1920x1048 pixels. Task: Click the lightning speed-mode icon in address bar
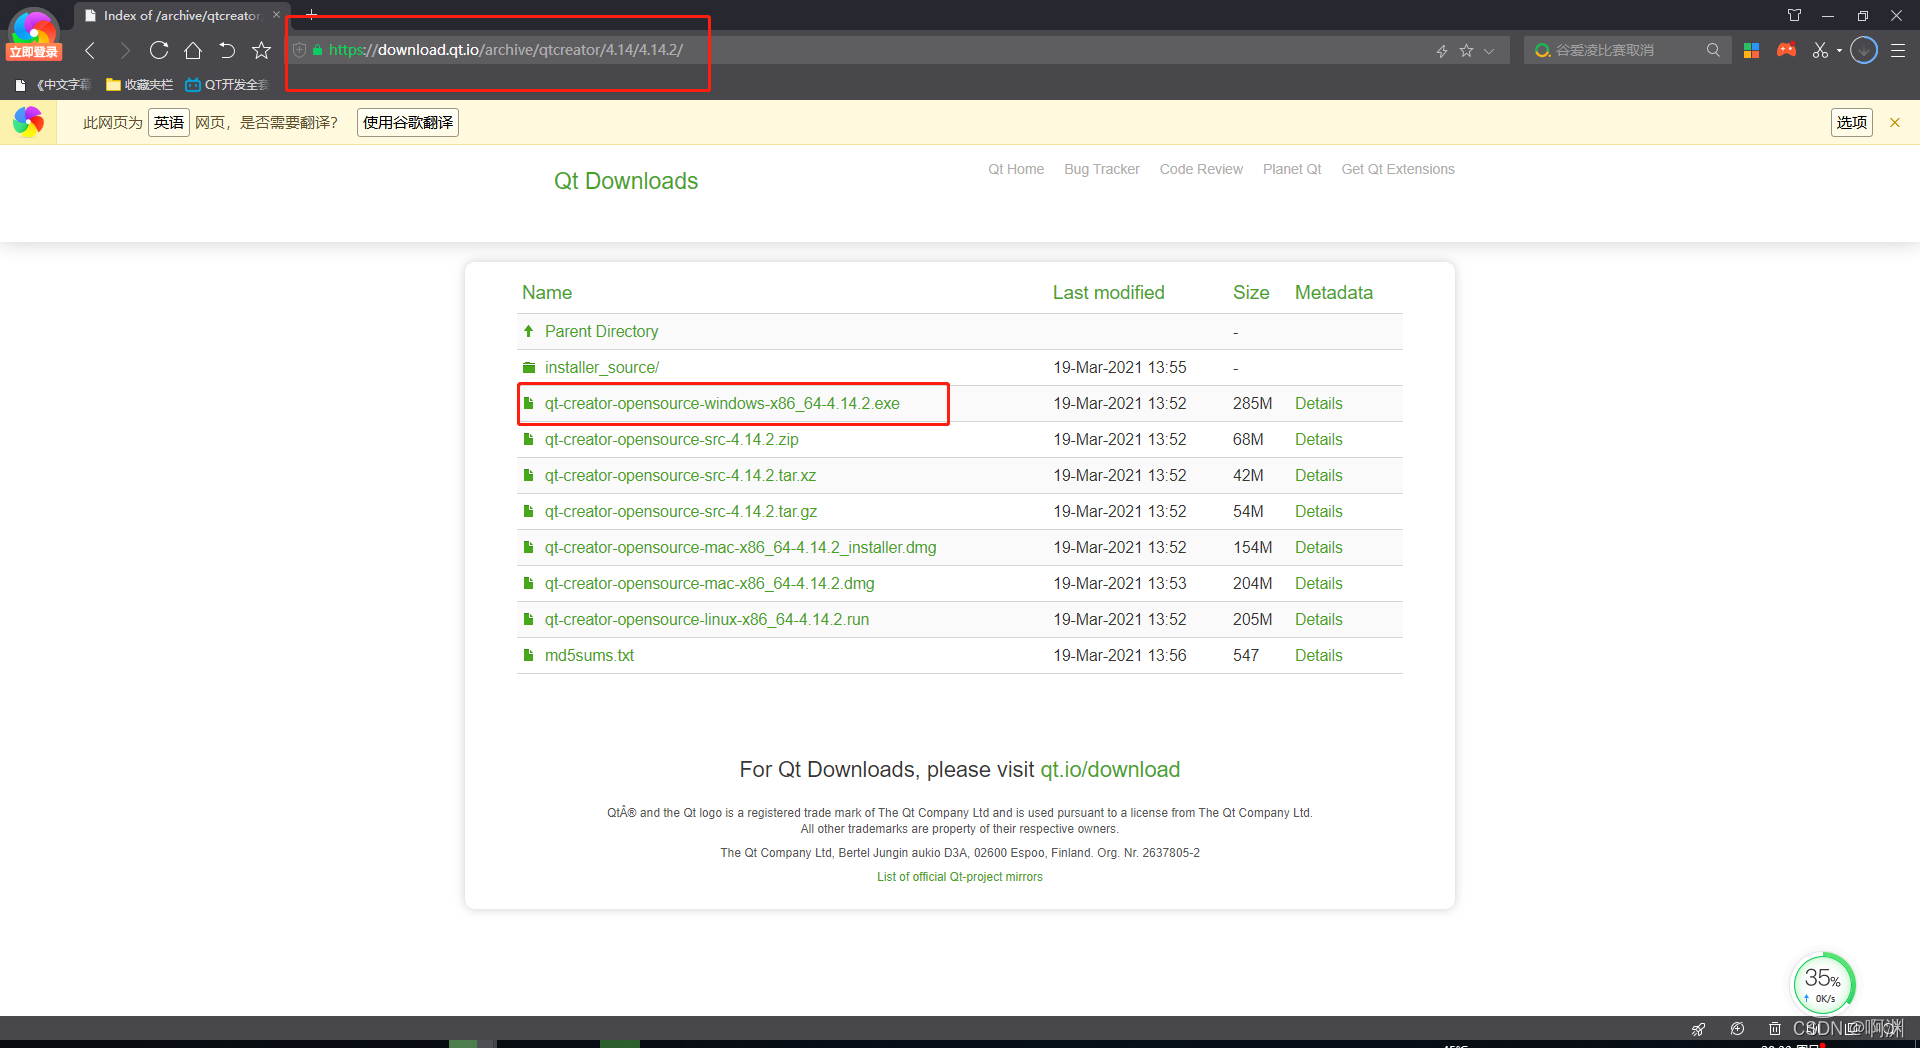pos(1442,50)
